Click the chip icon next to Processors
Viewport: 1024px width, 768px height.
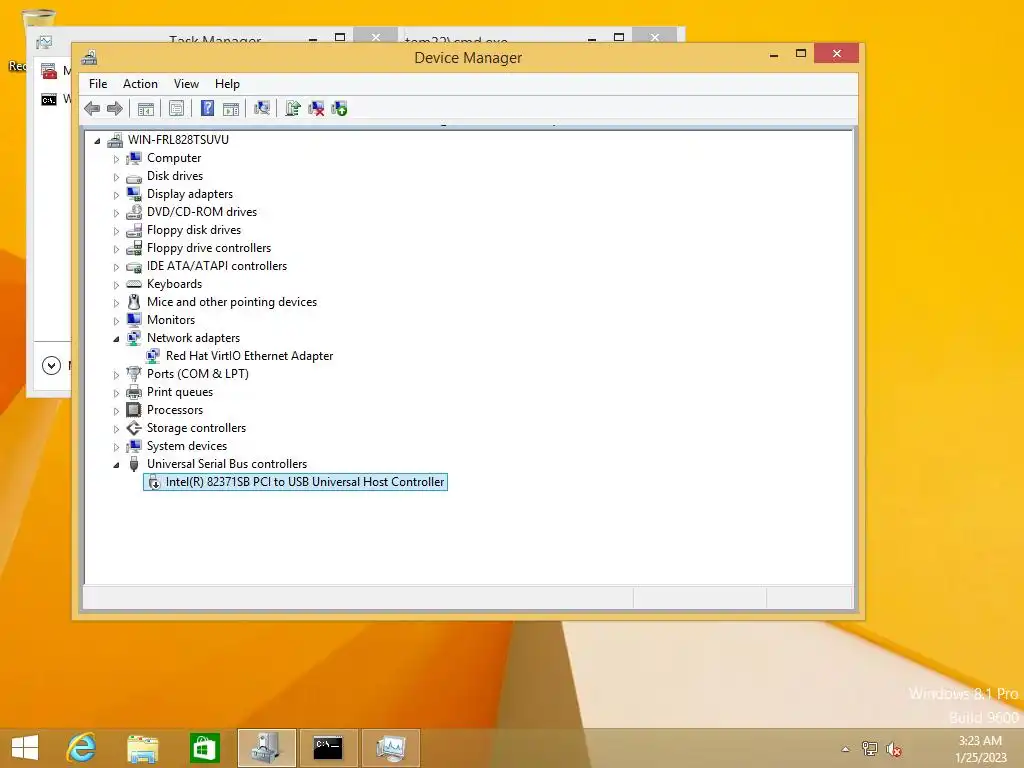tap(134, 410)
